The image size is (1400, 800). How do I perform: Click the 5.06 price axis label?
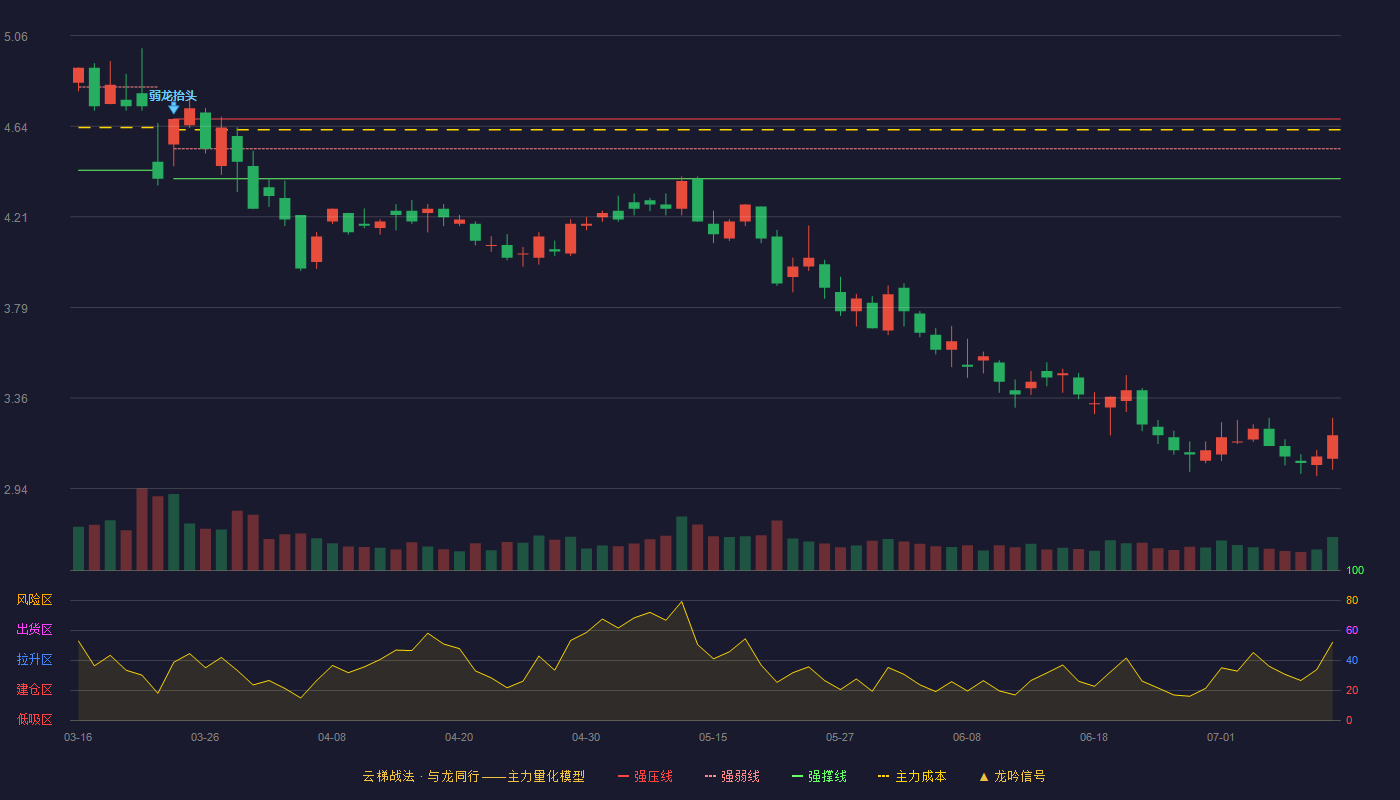[16, 37]
